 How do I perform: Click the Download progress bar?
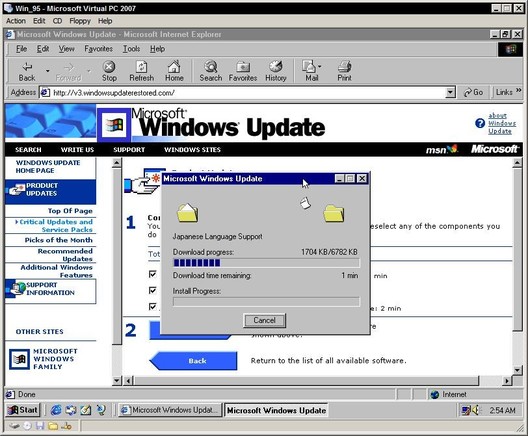(x=266, y=263)
